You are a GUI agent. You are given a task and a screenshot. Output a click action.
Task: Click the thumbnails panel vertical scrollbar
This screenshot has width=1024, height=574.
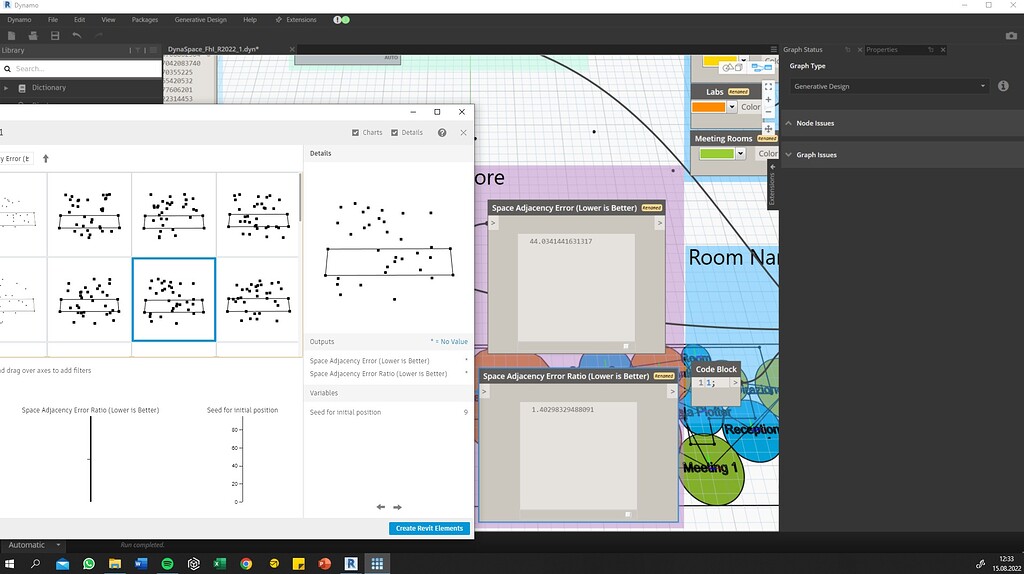click(300, 197)
